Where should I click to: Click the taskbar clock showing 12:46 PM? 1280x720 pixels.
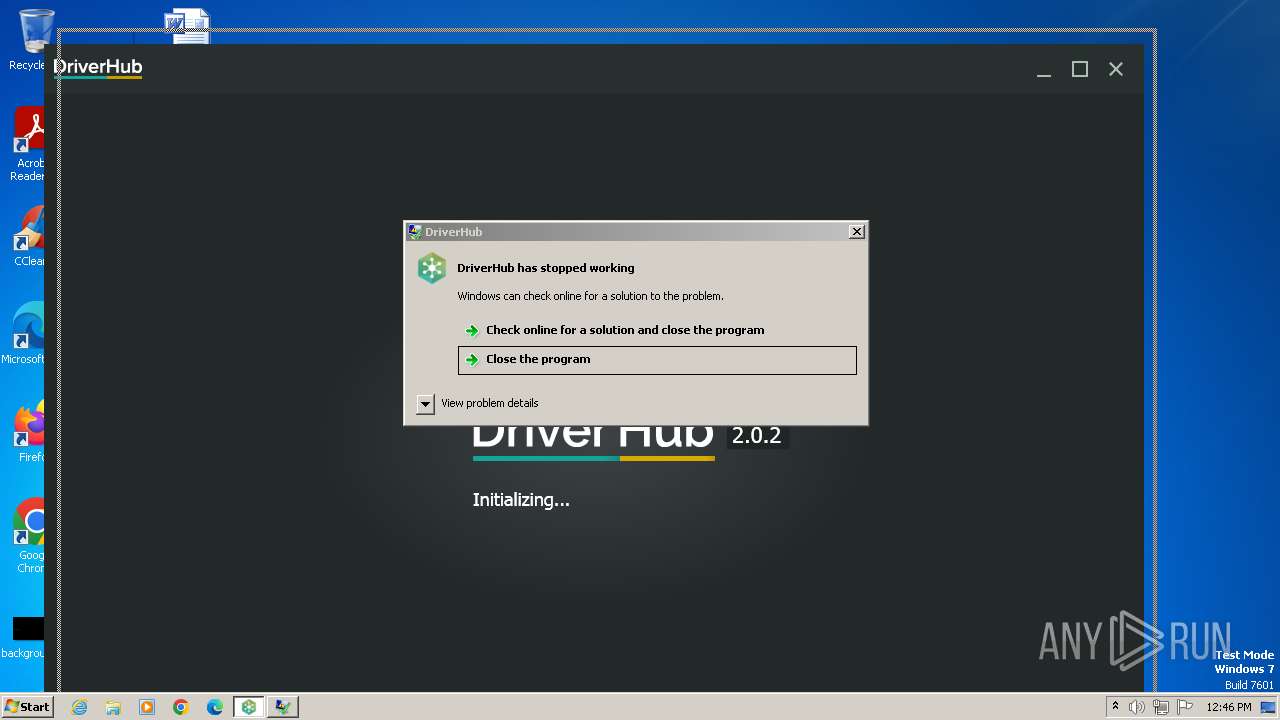(1228, 707)
